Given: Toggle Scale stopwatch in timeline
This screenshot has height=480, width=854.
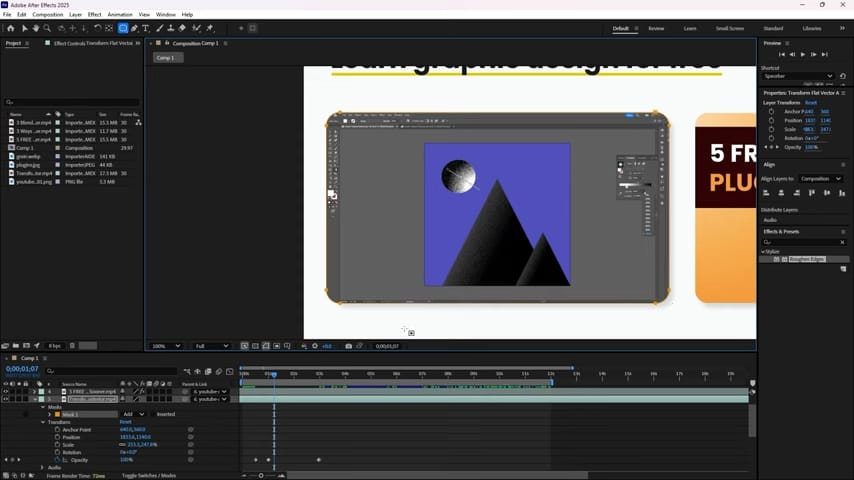Looking at the screenshot, I should [57, 445].
